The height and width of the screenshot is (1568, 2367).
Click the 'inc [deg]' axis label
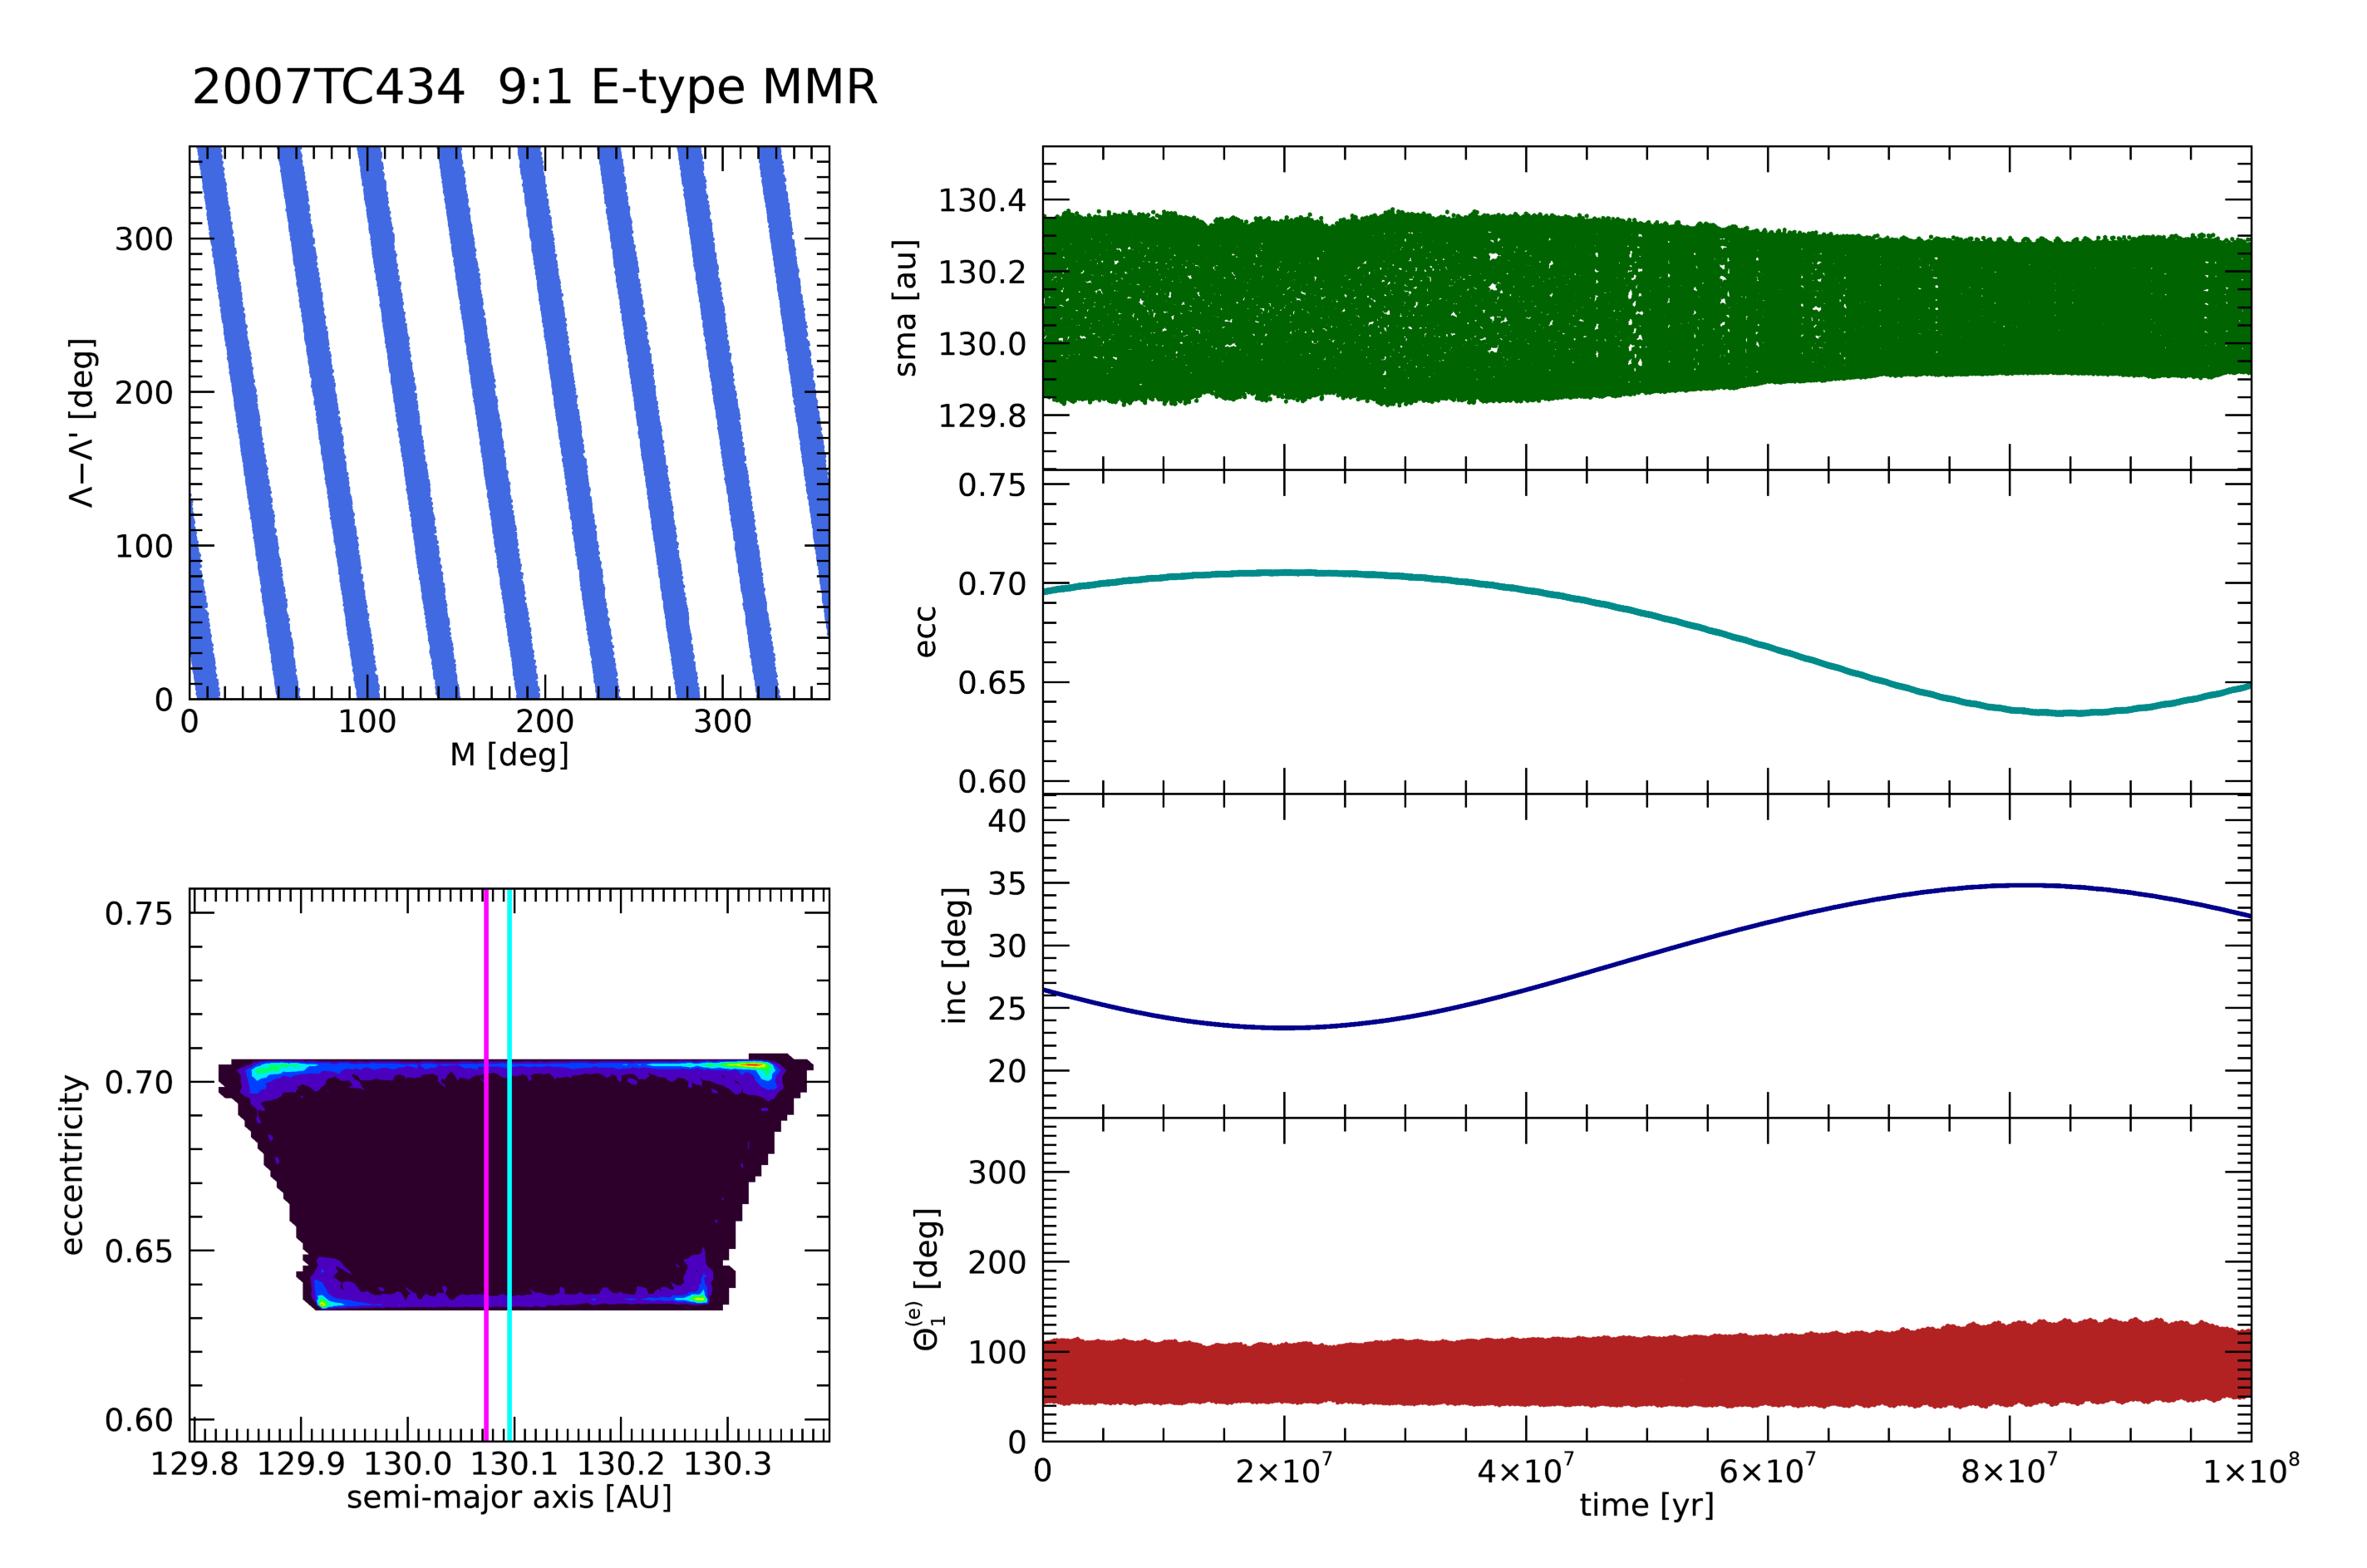(955, 956)
